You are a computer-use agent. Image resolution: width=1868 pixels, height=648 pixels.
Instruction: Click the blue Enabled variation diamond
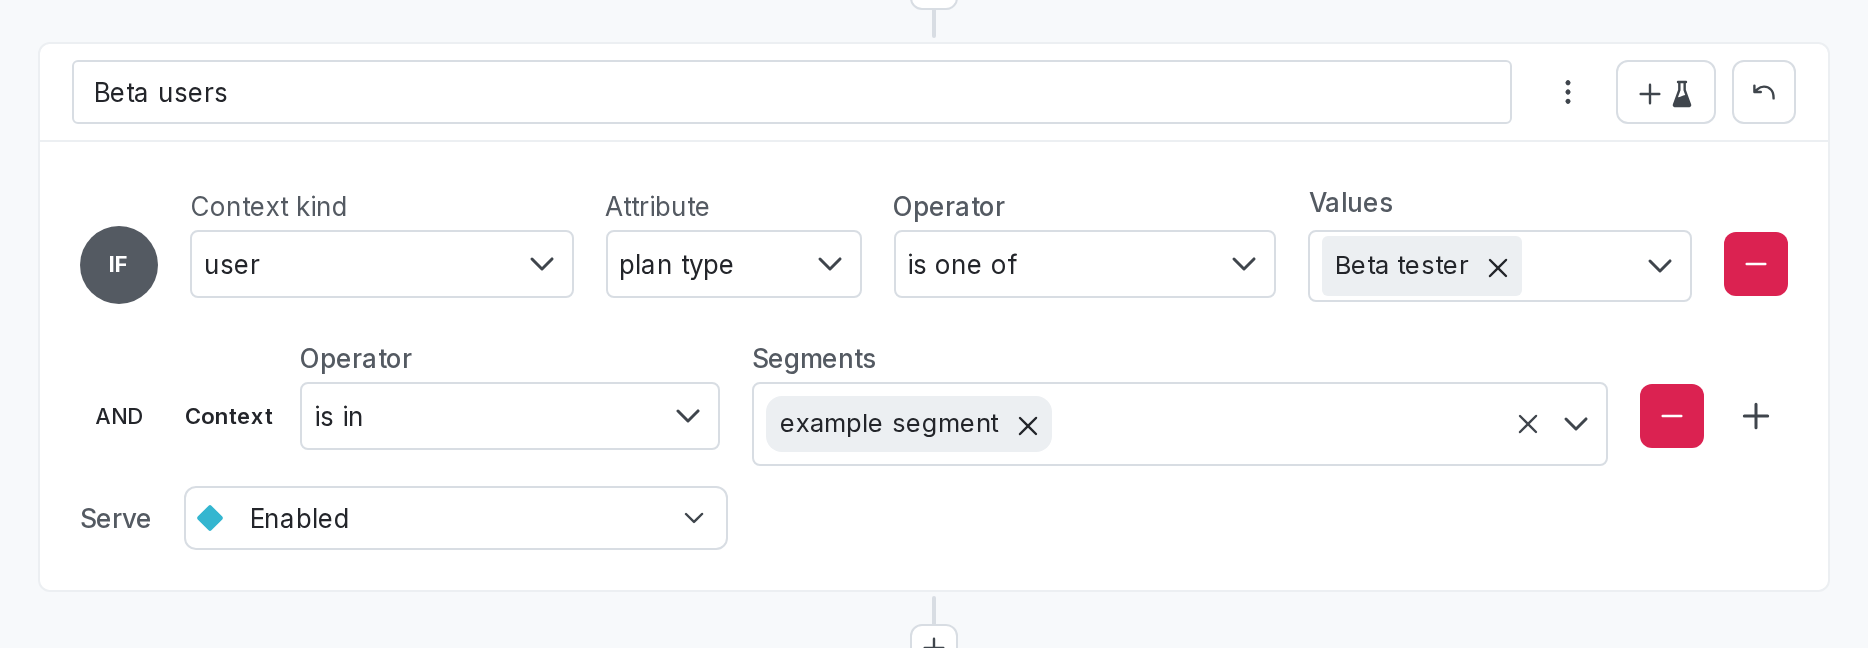pos(211,518)
